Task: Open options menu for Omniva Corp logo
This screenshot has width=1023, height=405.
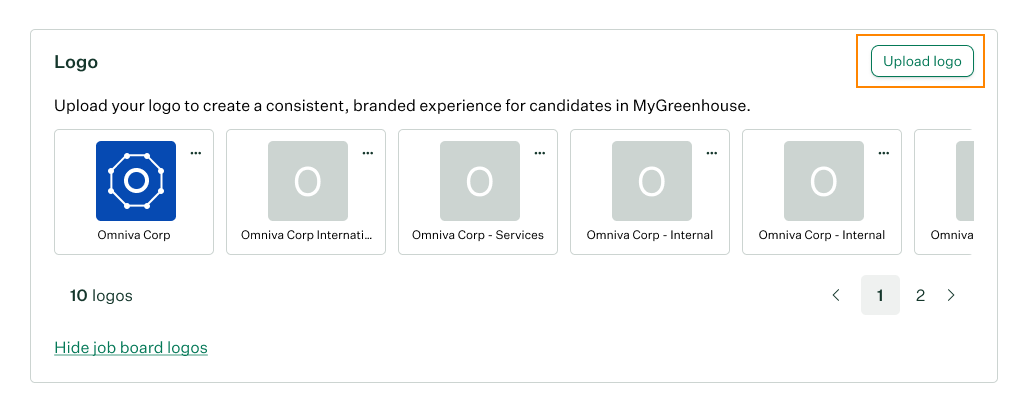Action: pos(196,153)
